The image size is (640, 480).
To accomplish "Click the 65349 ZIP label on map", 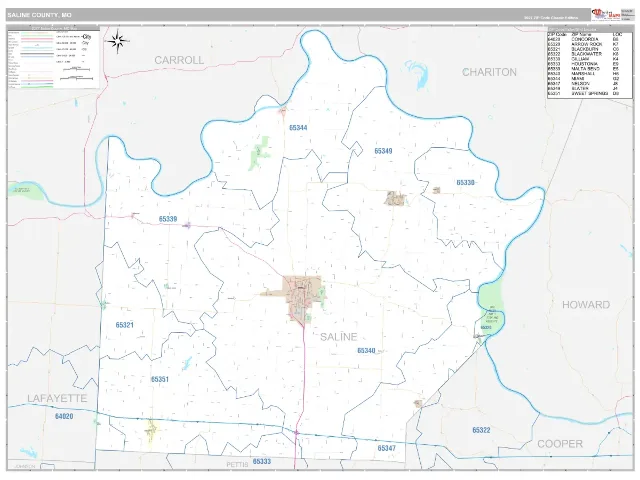I will [x=383, y=151].
